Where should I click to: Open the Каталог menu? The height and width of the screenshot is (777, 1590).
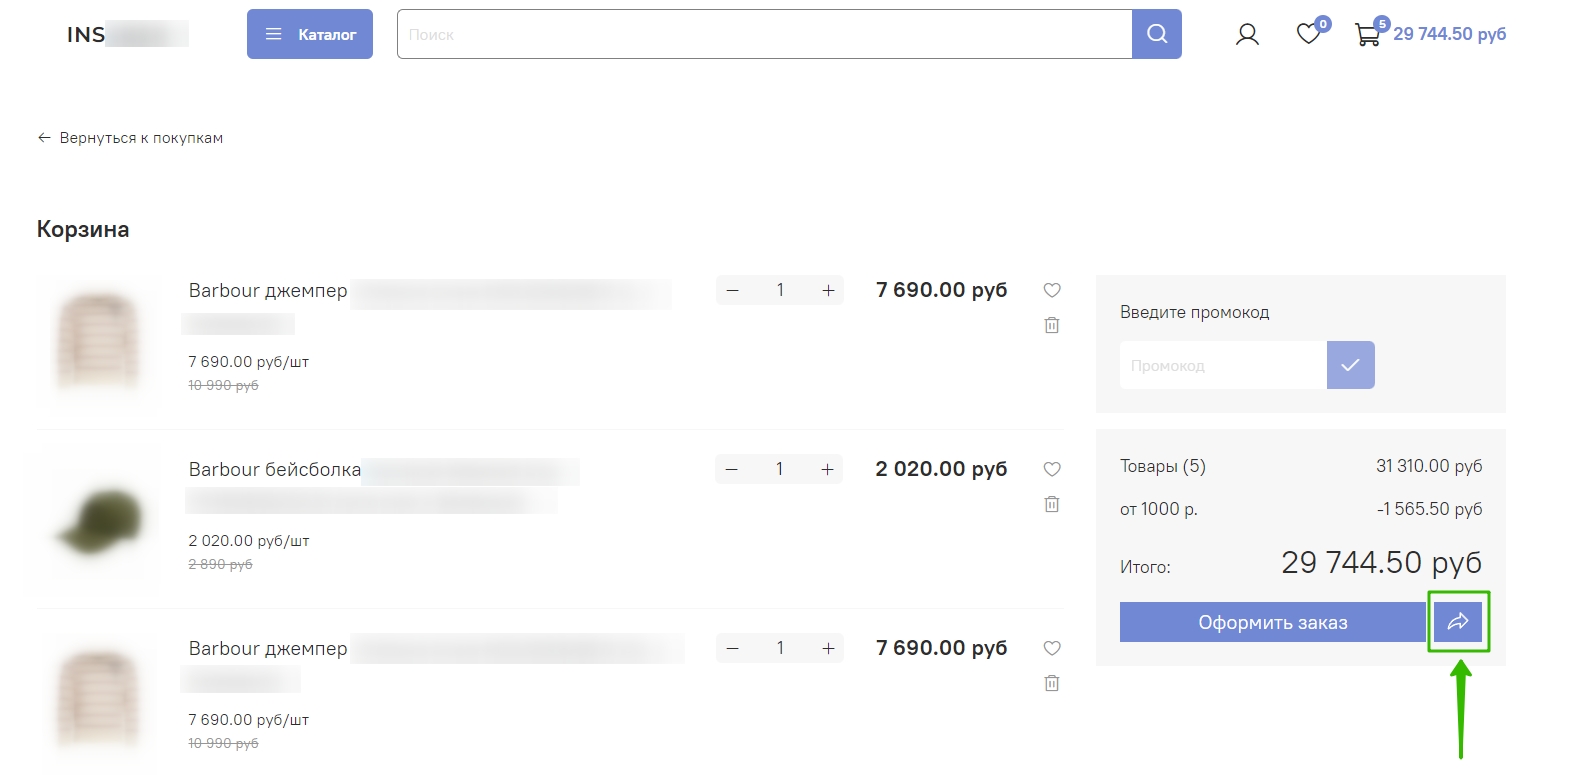click(x=310, y=34)
